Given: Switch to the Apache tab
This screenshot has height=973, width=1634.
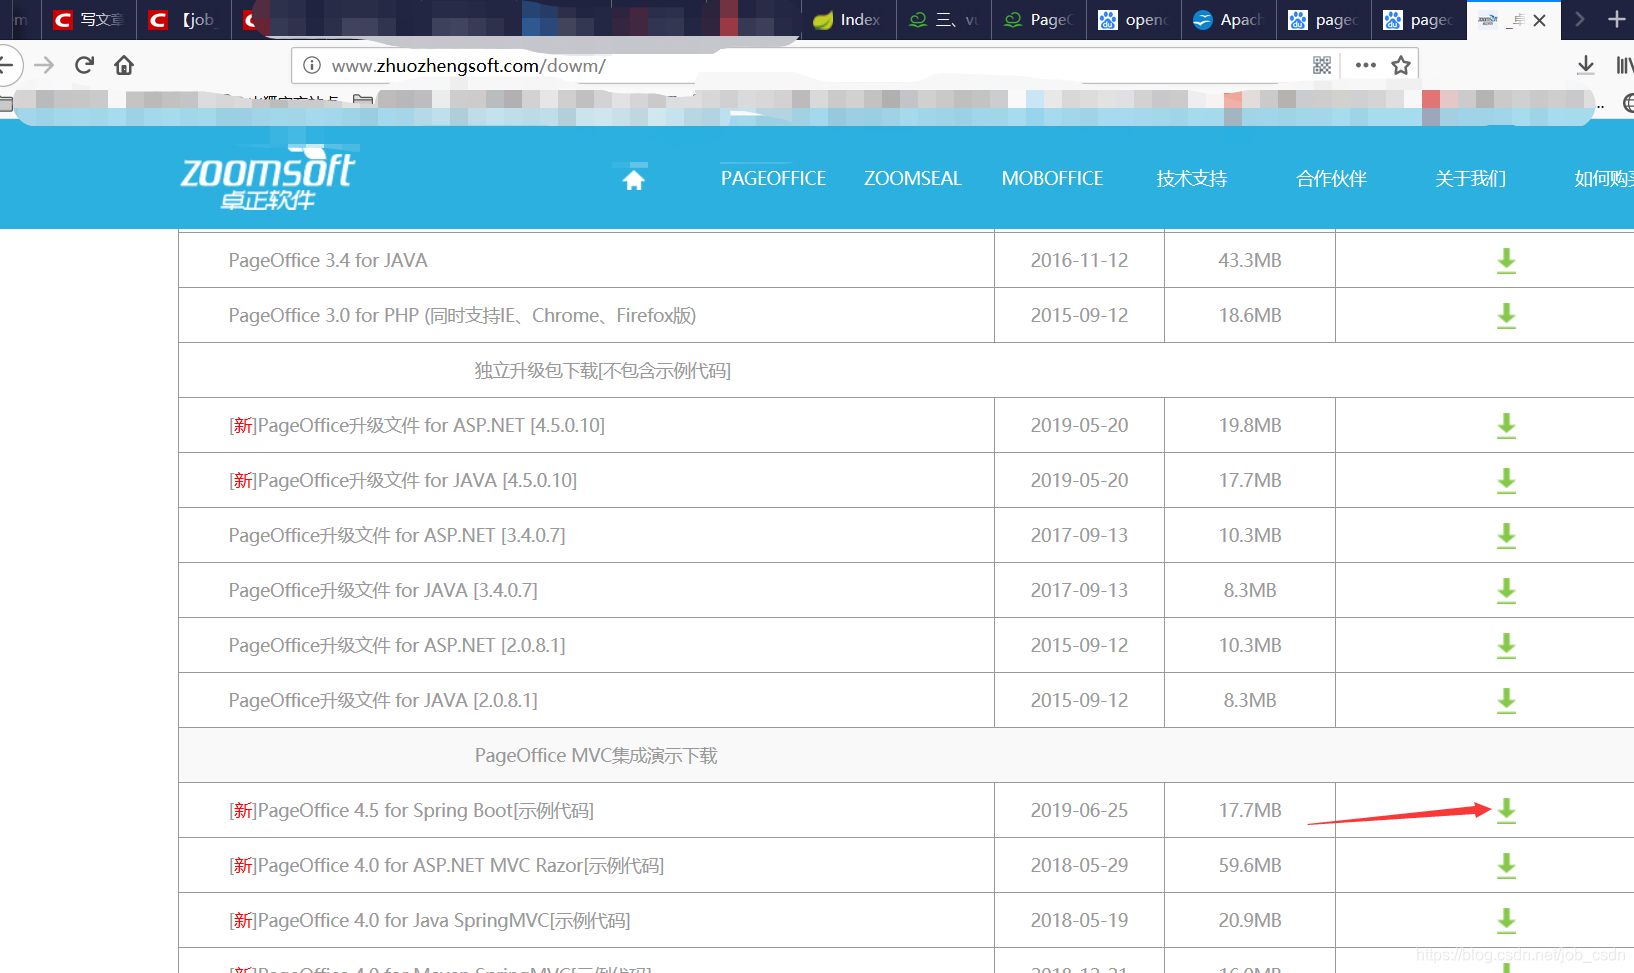Looking at the screenshot, I should coord(1229,20).
